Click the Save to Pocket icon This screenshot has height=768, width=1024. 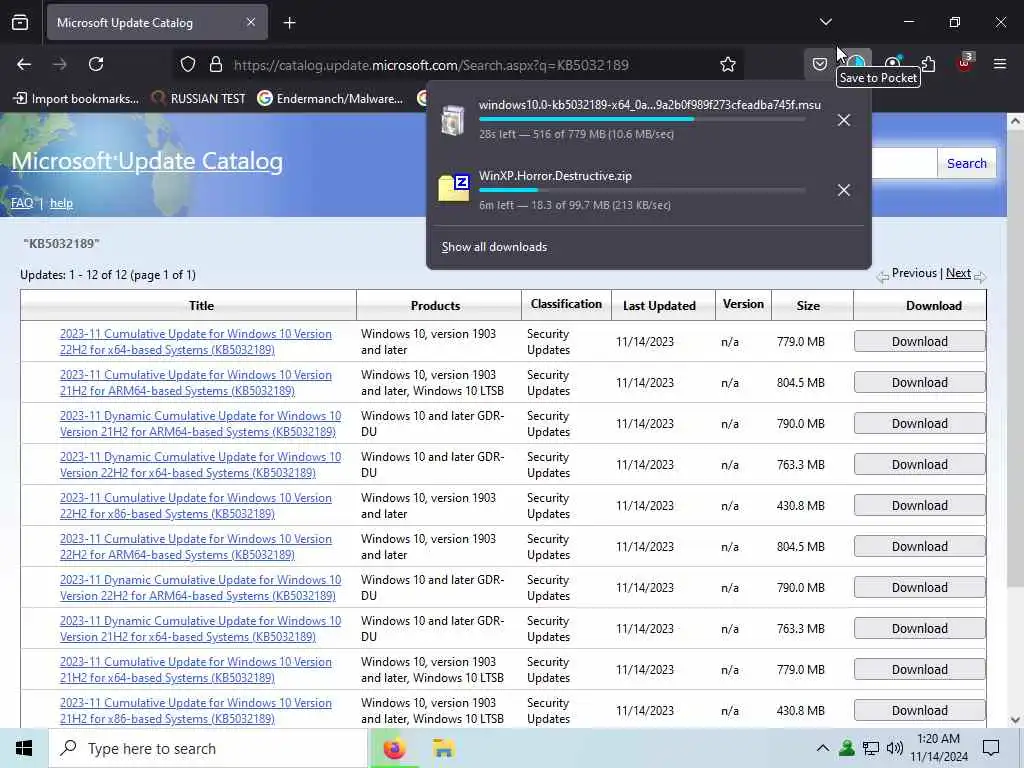pos(820,64)
